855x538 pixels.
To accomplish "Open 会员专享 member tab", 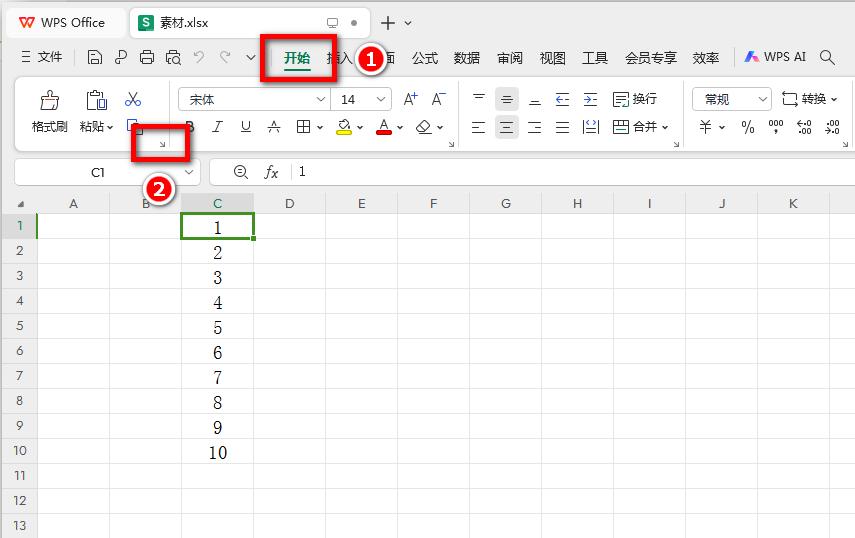I will (x=651, y=58).
